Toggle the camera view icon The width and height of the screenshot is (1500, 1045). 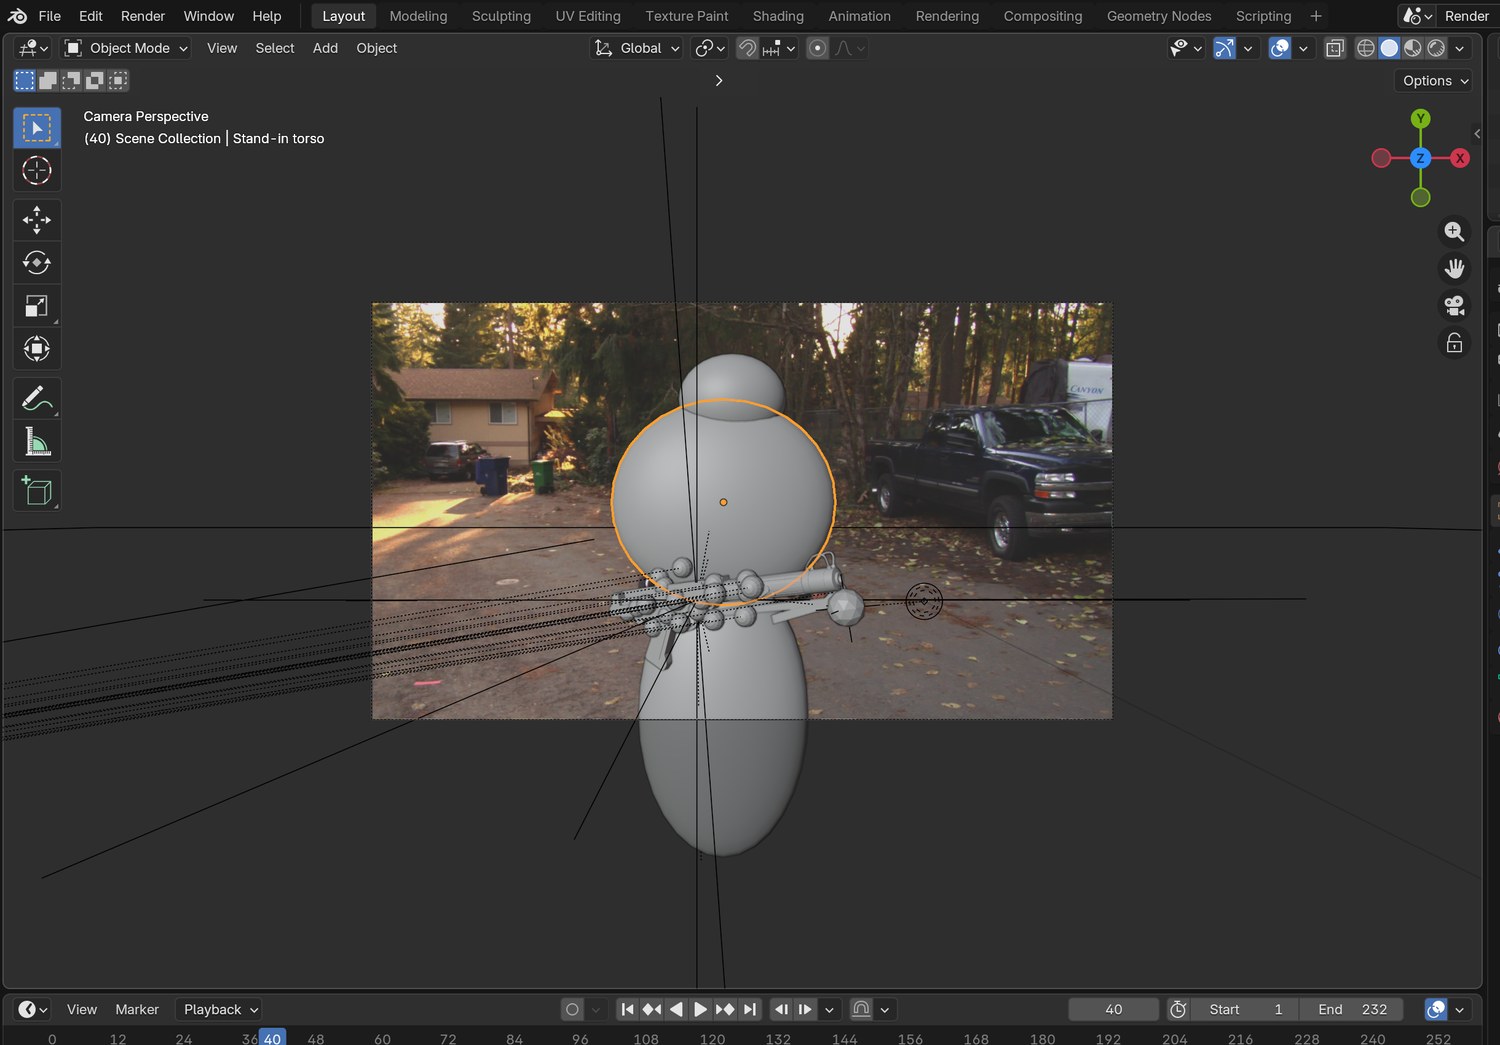click(1454, 306)
